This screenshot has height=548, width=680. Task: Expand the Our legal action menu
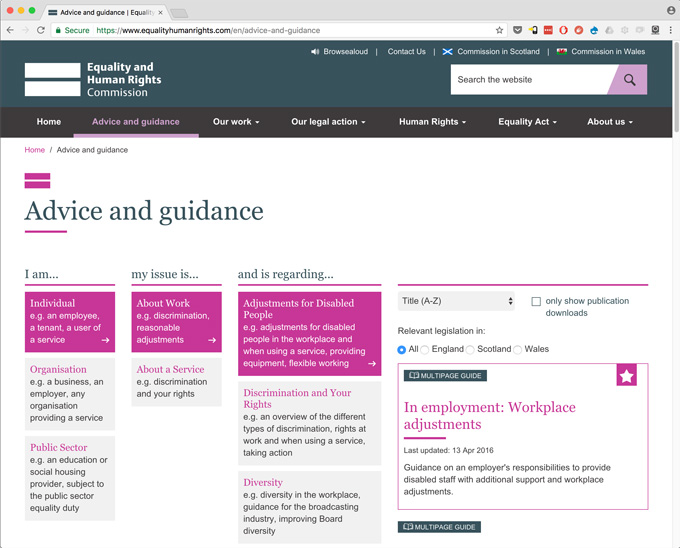point(328,122)
